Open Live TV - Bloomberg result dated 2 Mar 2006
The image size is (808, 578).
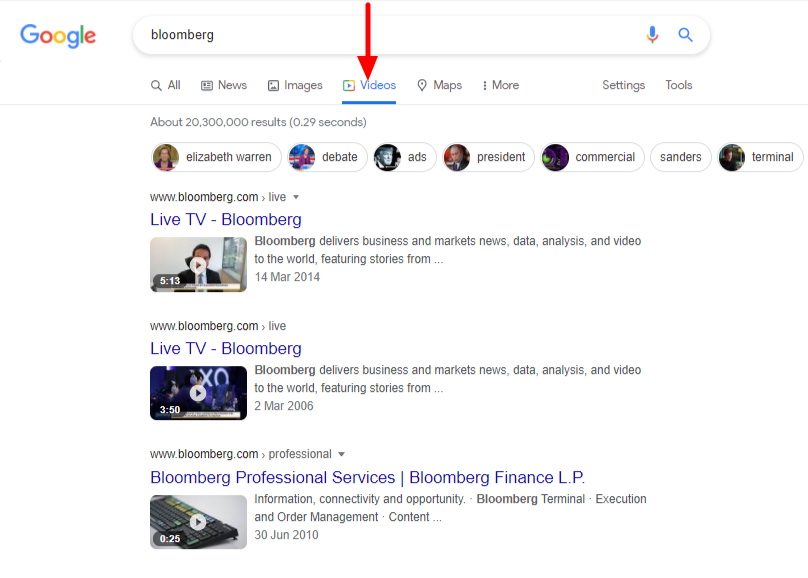tap(226, 348)
